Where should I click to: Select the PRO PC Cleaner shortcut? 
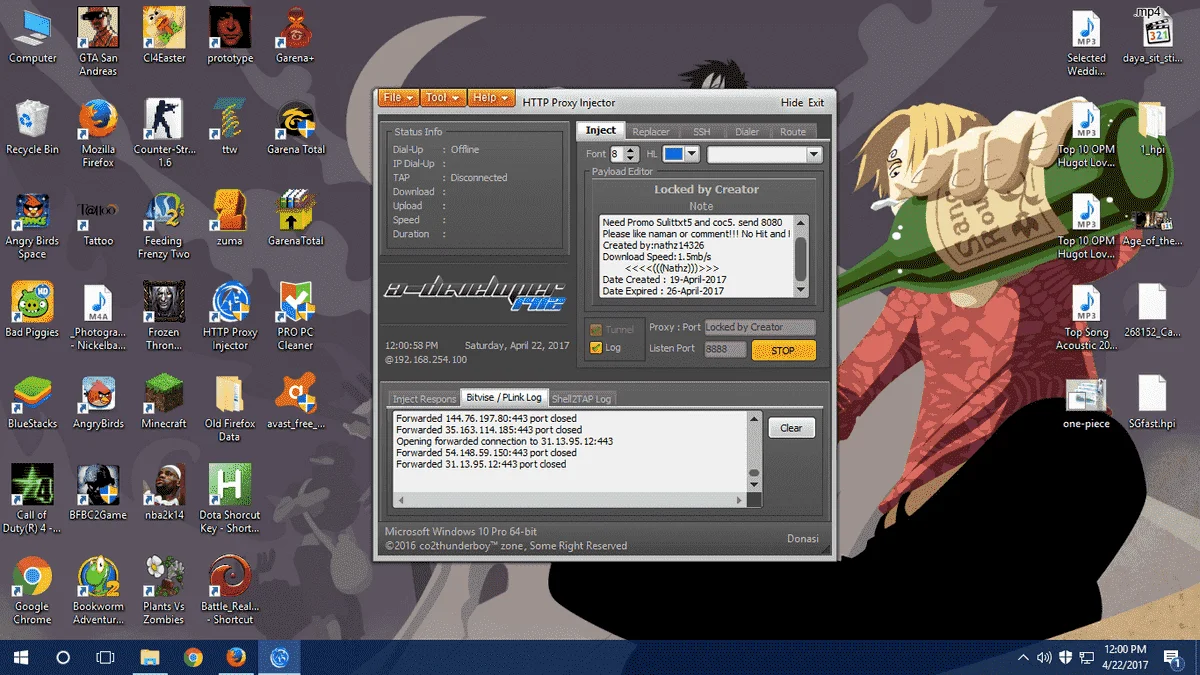coord(296,316)
